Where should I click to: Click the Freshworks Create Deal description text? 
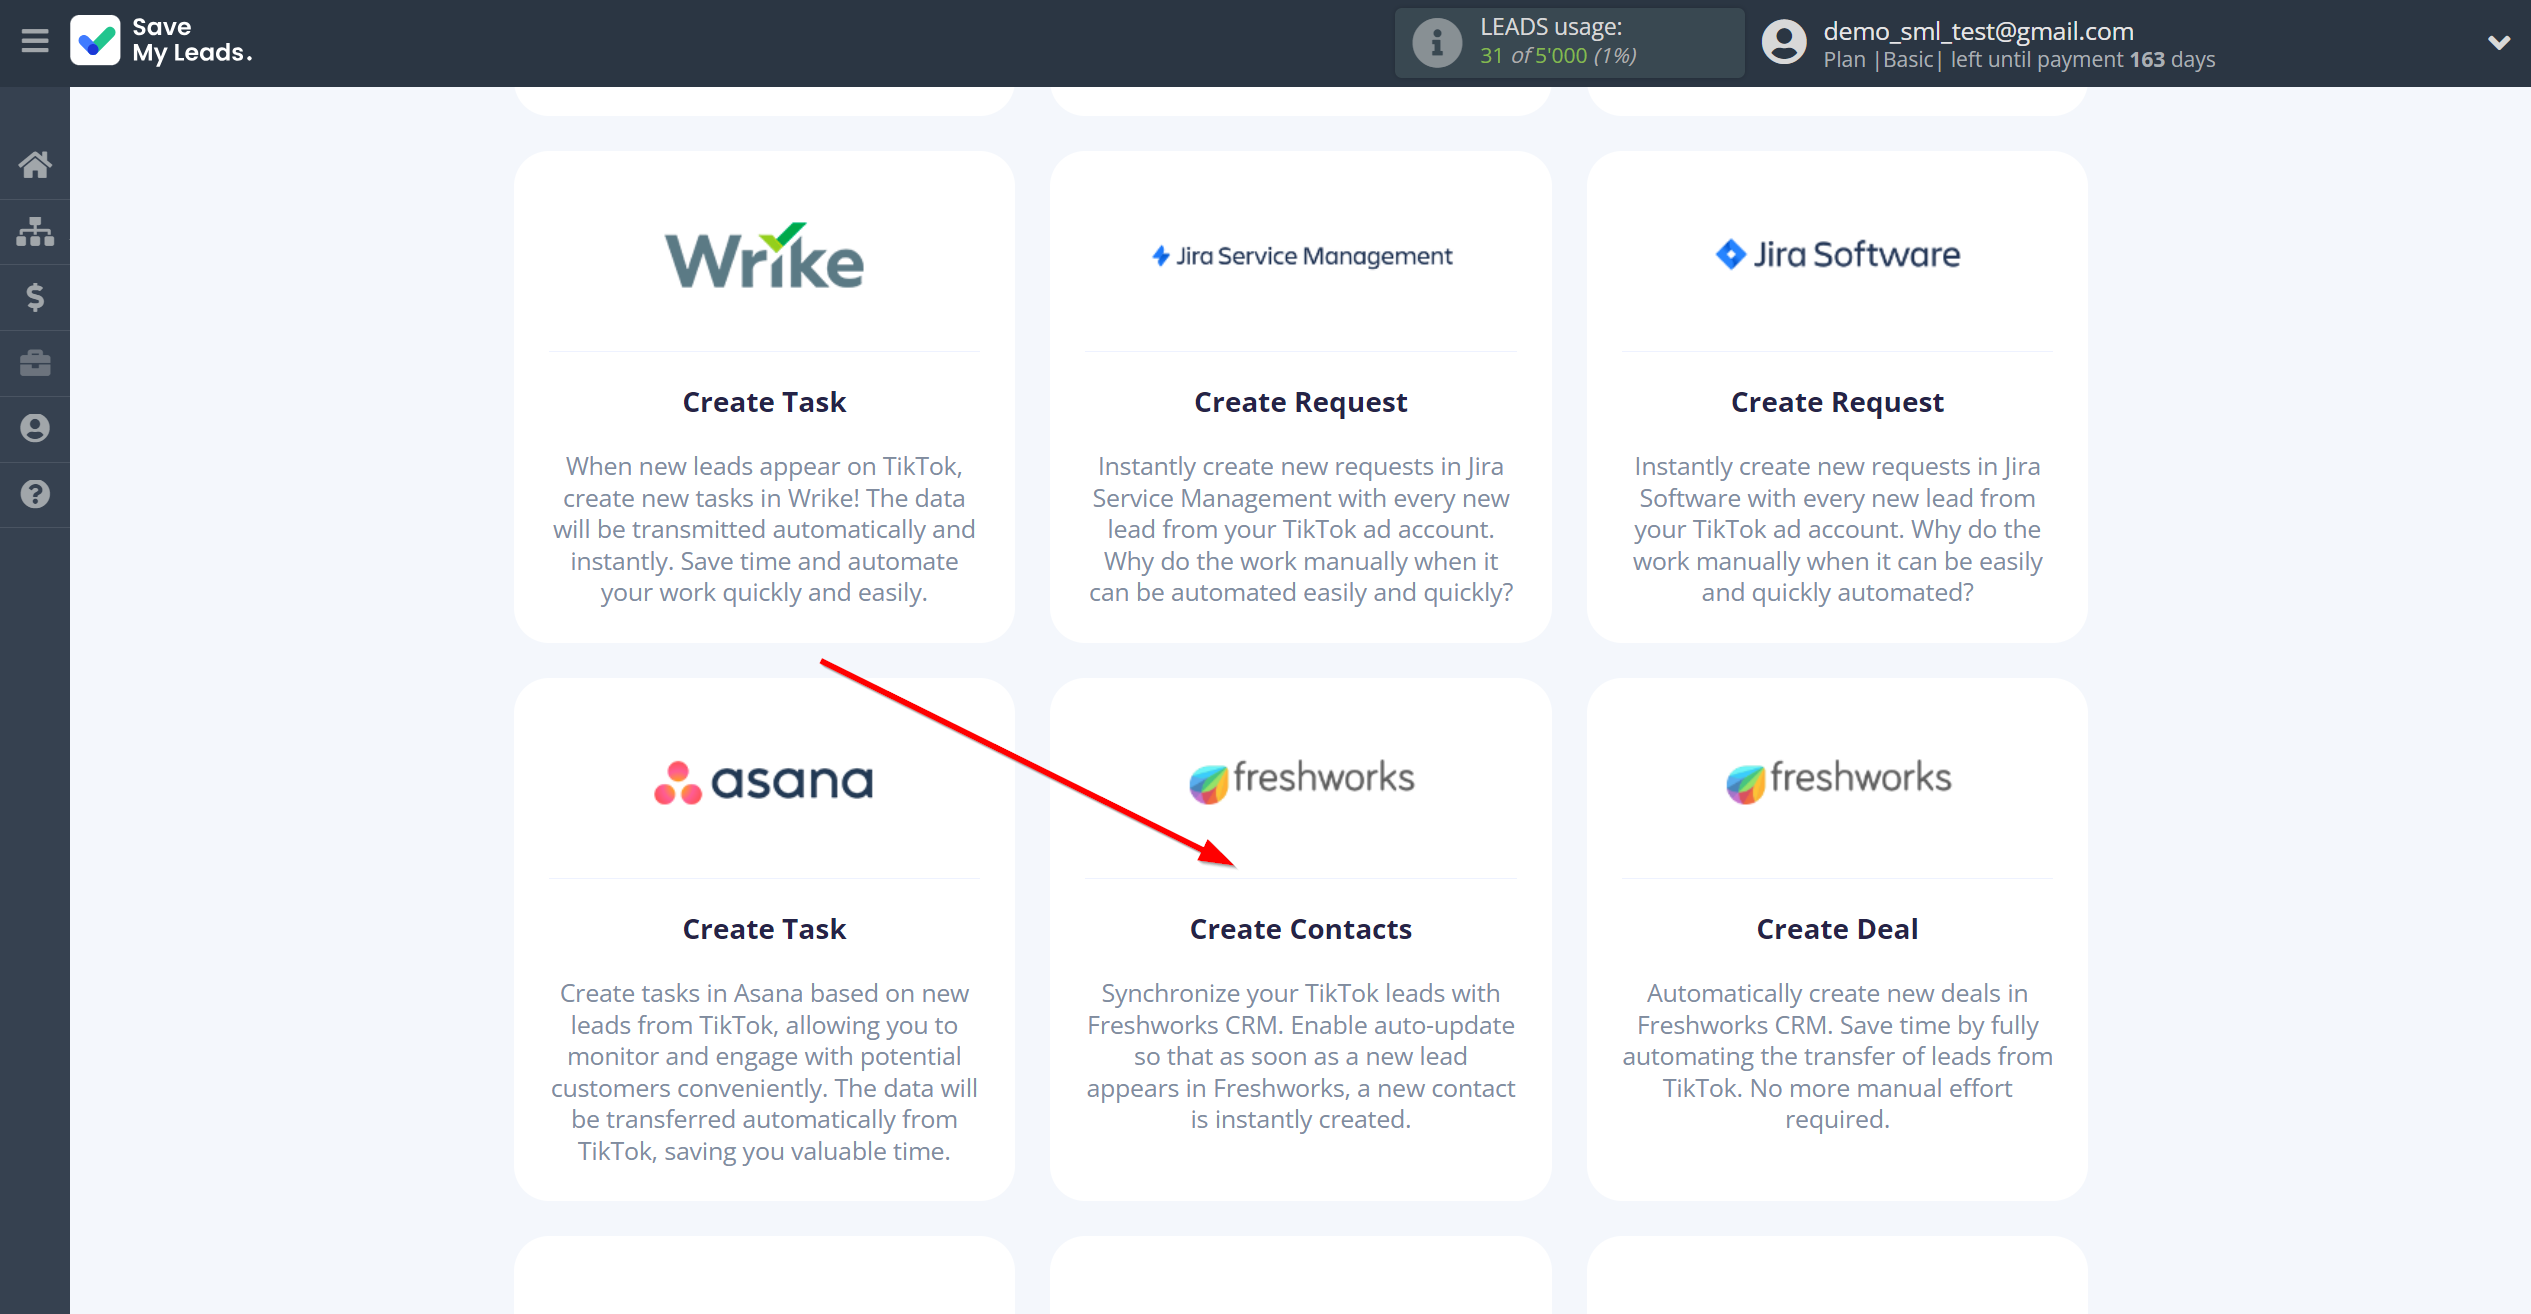point(1837,1056)
